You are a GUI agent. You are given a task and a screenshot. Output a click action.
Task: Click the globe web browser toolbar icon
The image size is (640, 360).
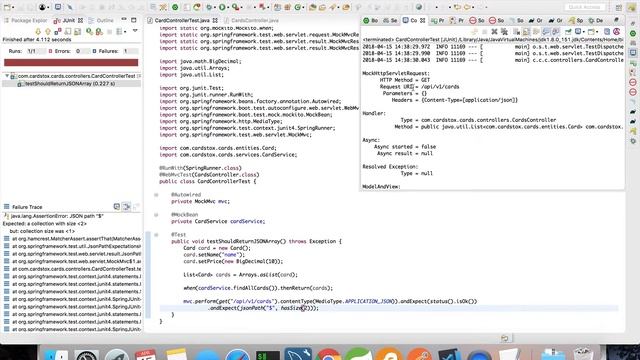click(x=419, y=7)
